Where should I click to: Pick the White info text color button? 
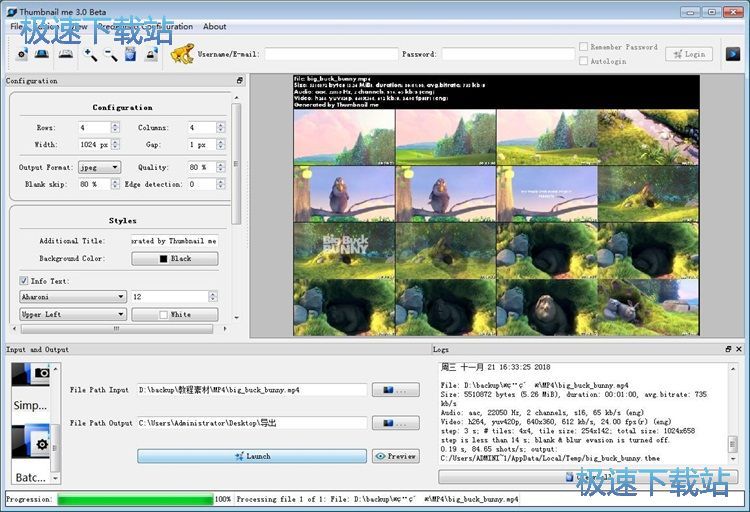(175, 314)
